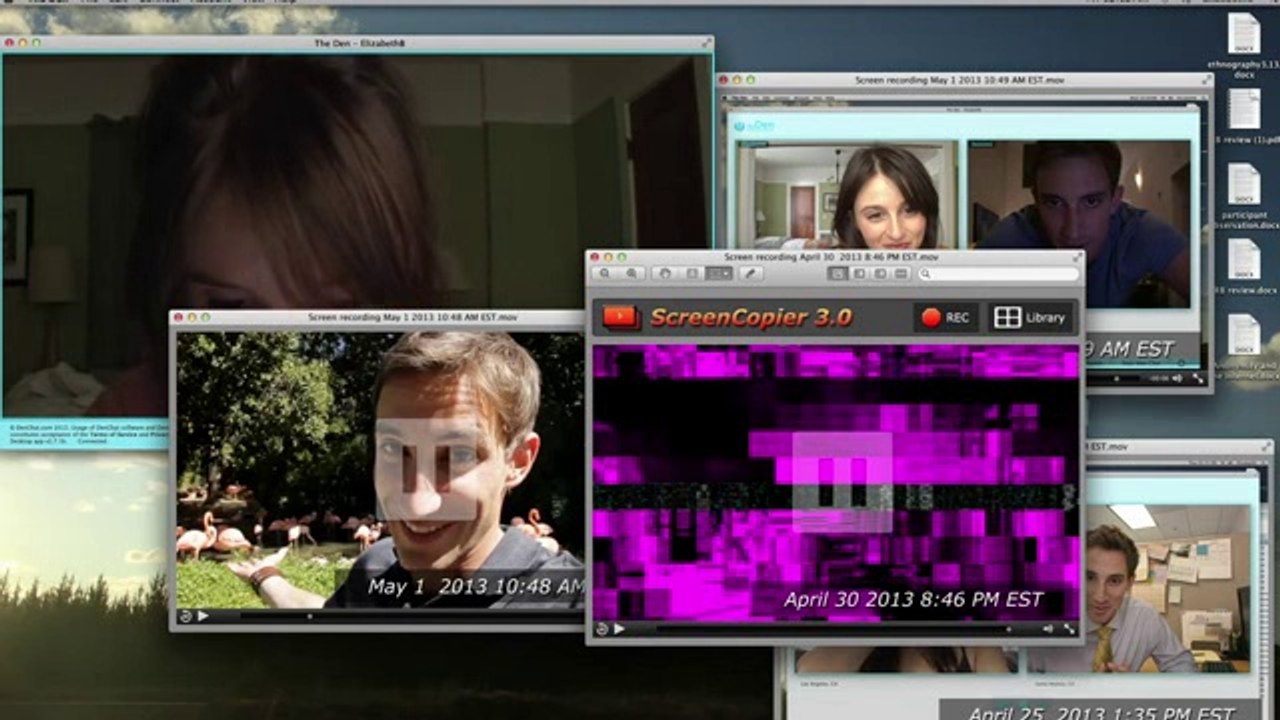The height and width of the screenshot is (720, 1280).
Task: Click the title bar expand arrow of April 30 window
Action: pos(1076,257)
